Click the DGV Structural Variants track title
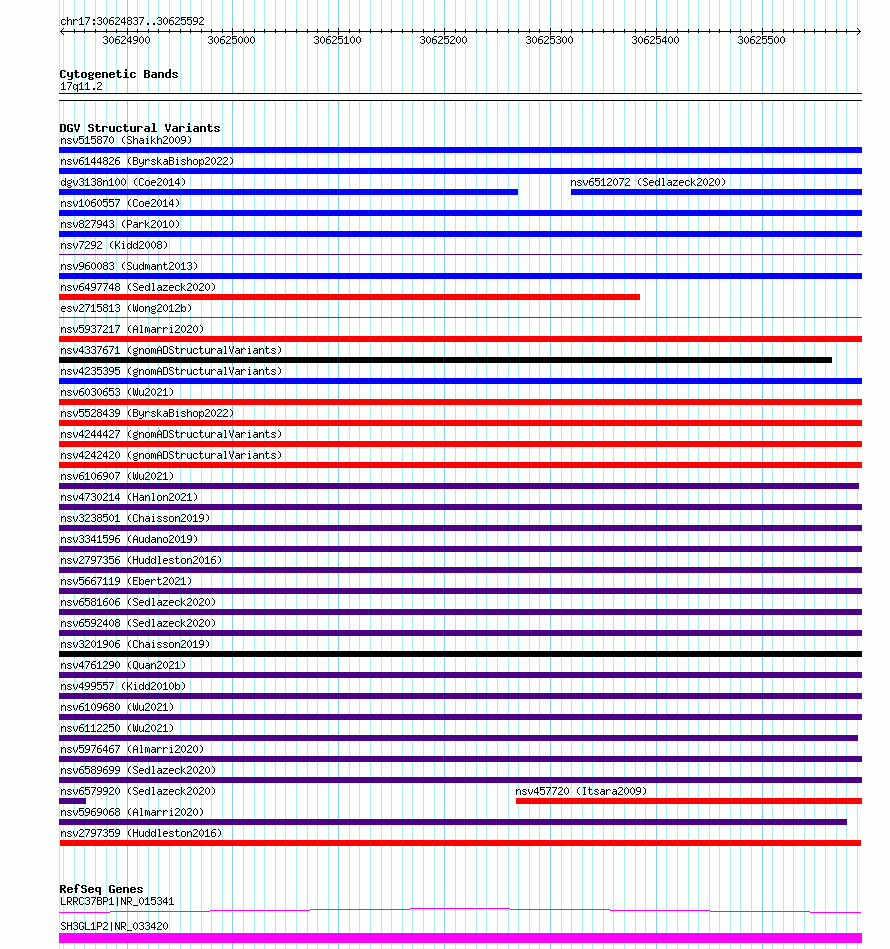Viewport: 890px width, 949px height. point(140,128)
